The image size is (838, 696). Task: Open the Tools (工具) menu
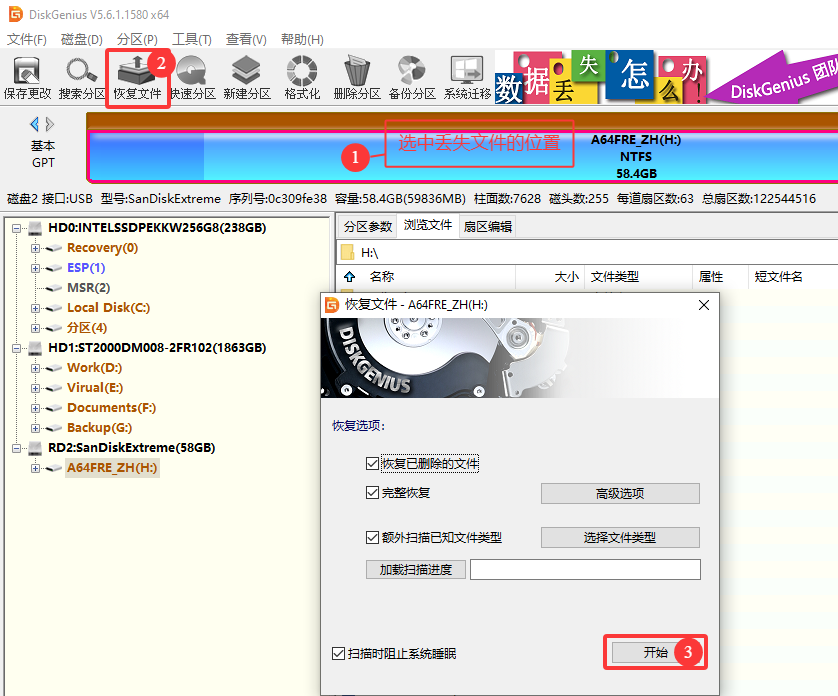point(192,40)
